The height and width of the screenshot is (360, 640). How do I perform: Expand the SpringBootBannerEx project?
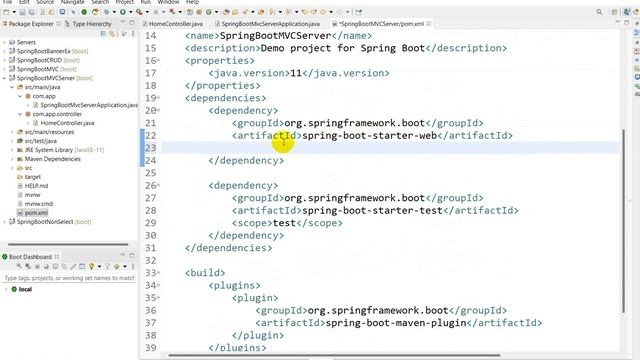pyautogui.click(x=4, y=51)
